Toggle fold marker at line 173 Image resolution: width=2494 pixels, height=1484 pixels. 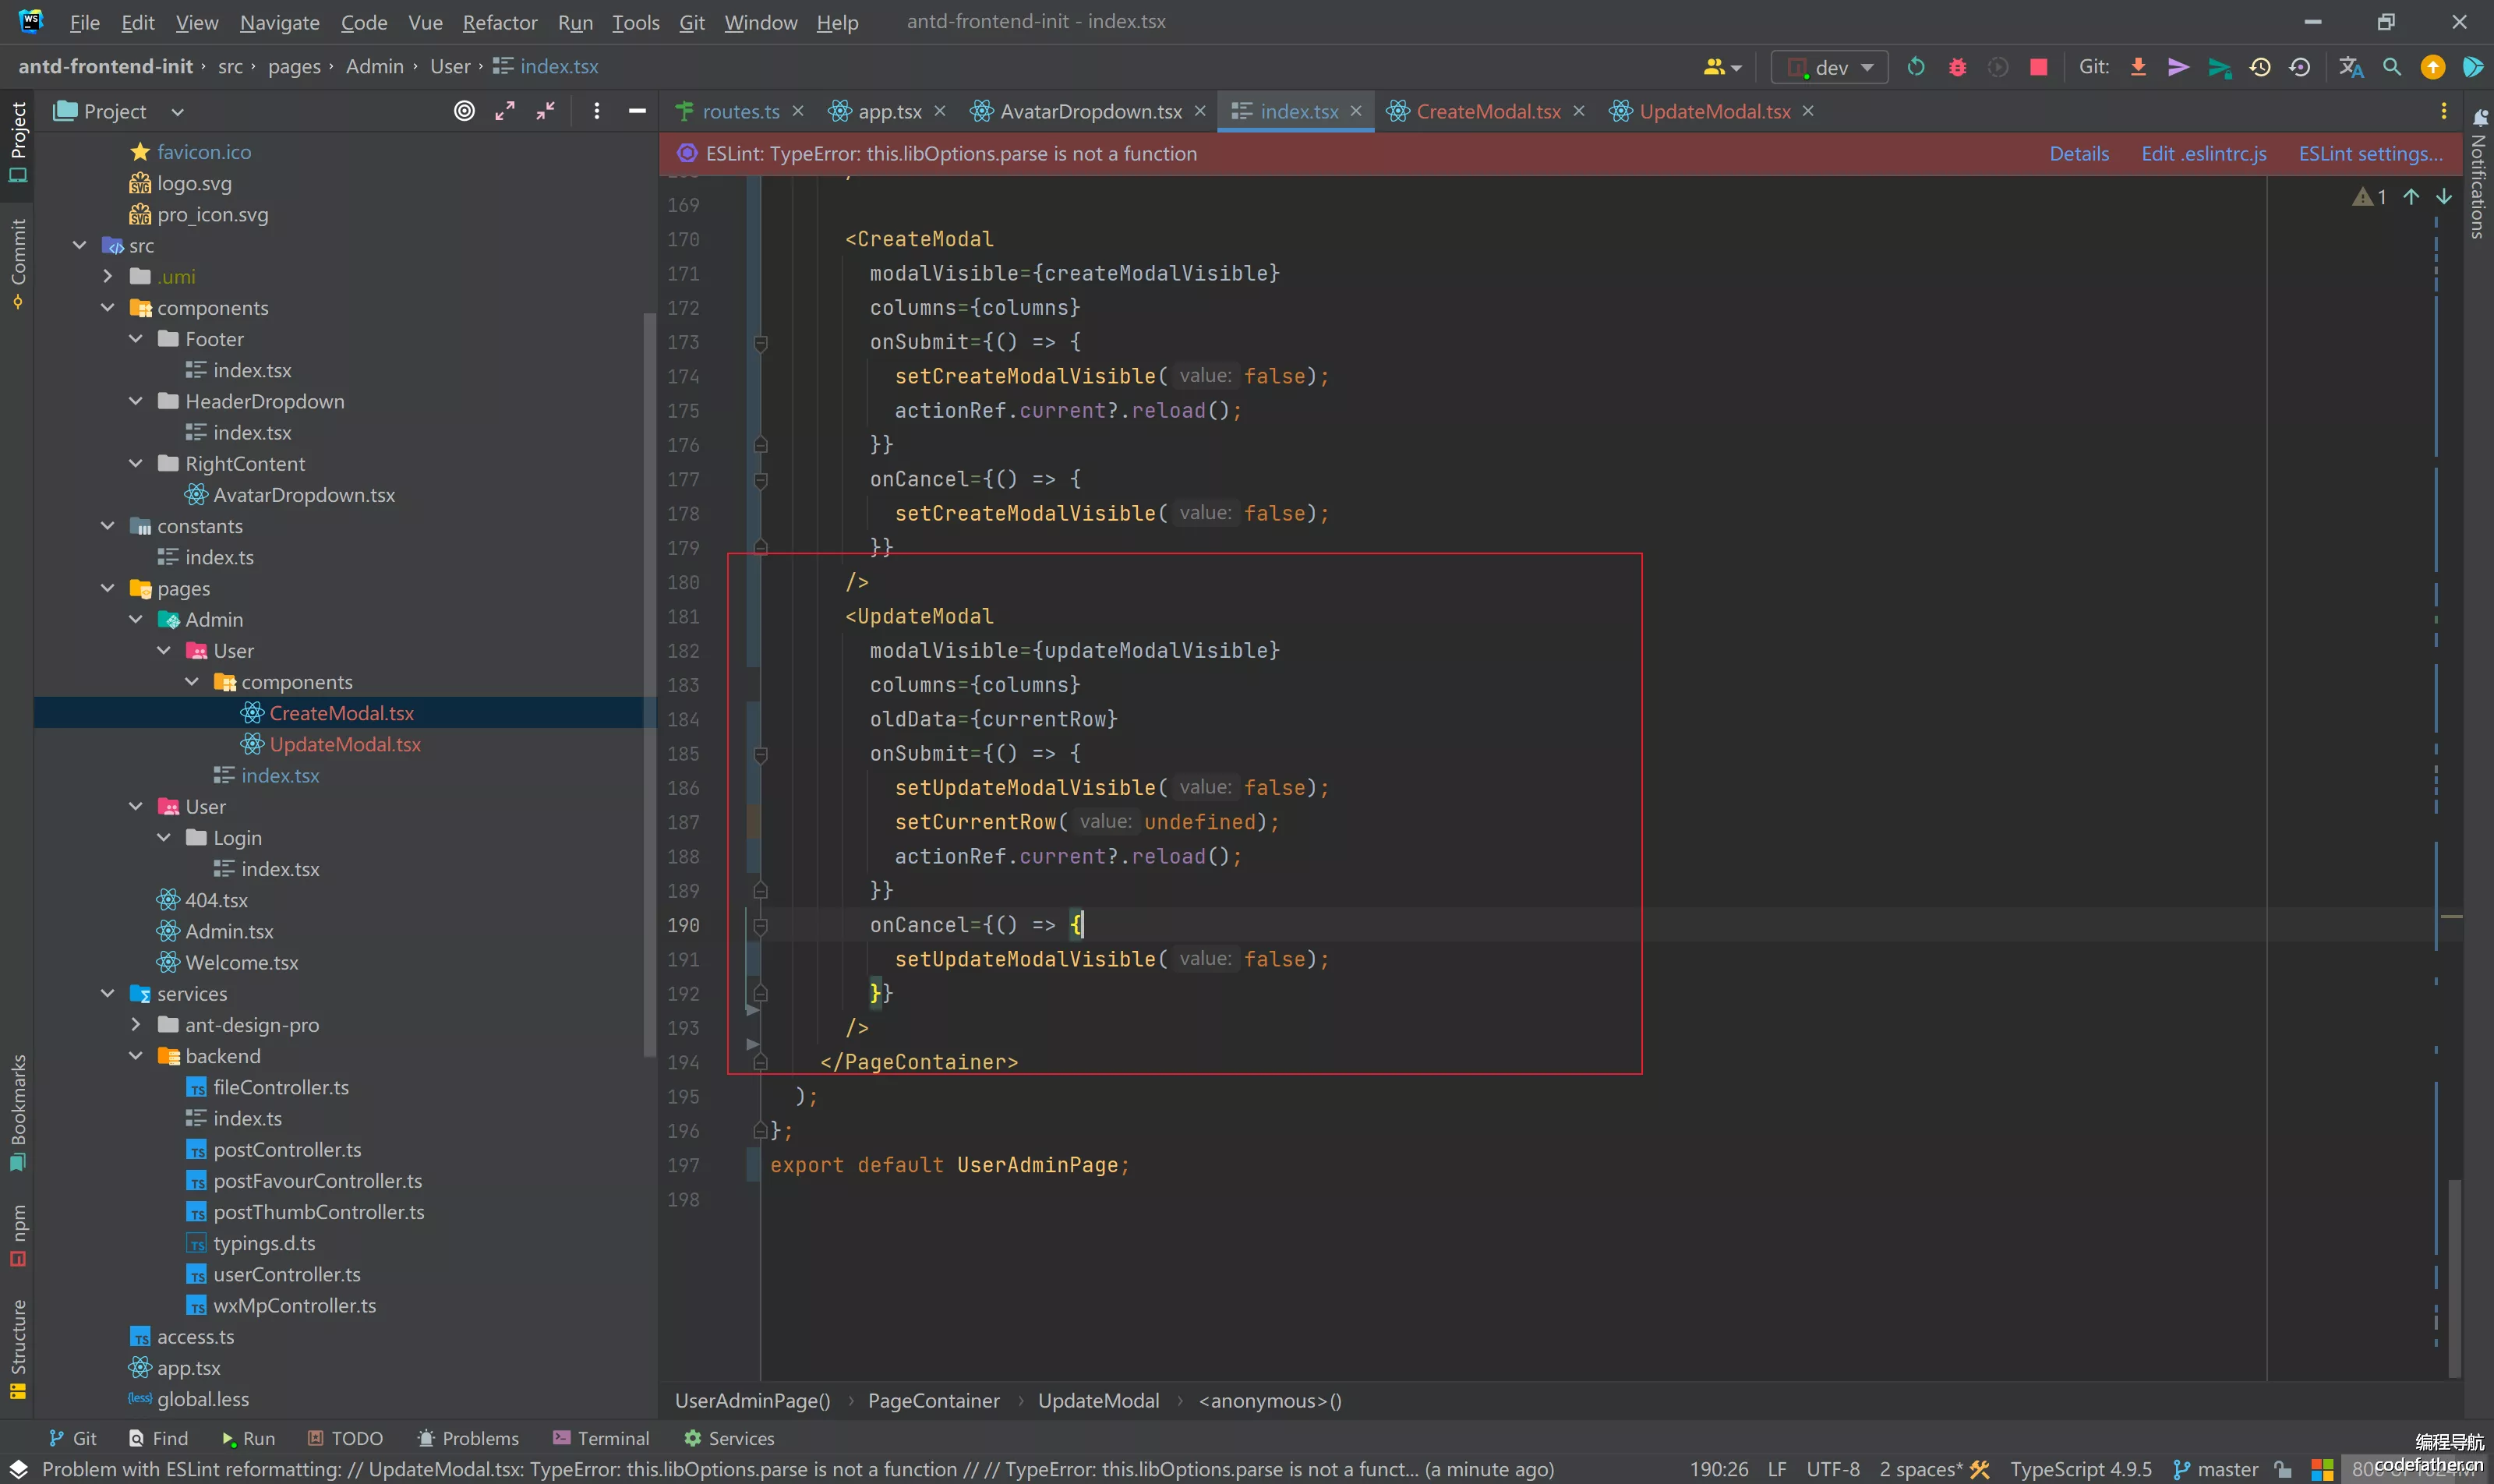[x=760, y=343]
